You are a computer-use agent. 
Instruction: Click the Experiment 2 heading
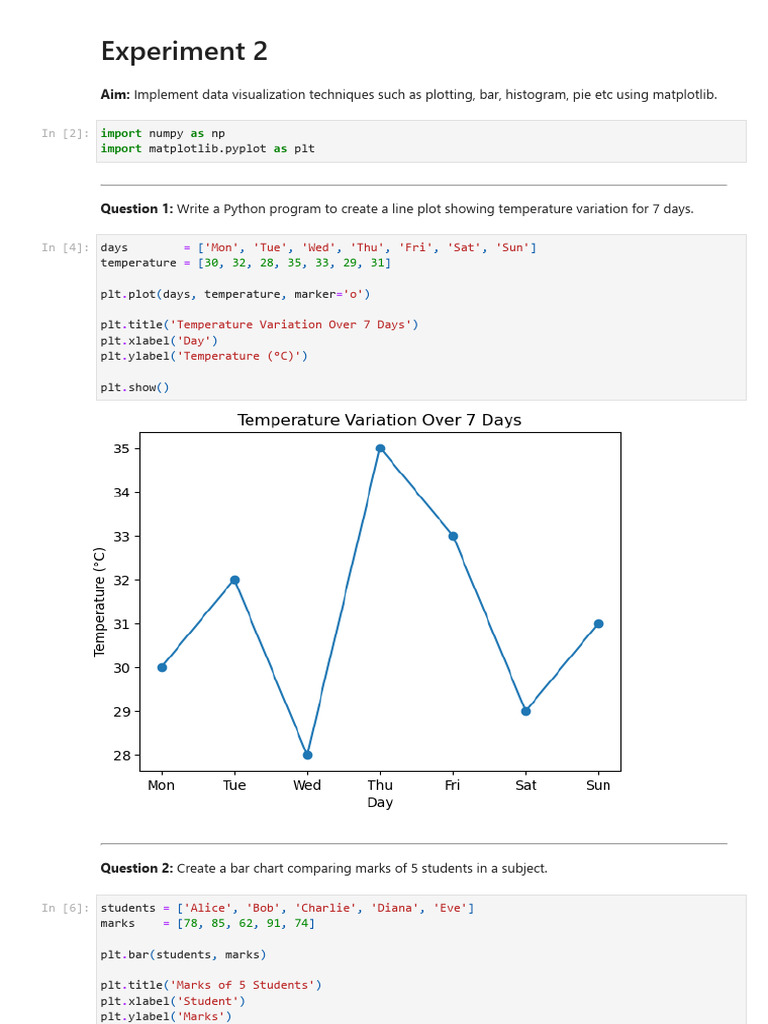[x=184, y=51]
